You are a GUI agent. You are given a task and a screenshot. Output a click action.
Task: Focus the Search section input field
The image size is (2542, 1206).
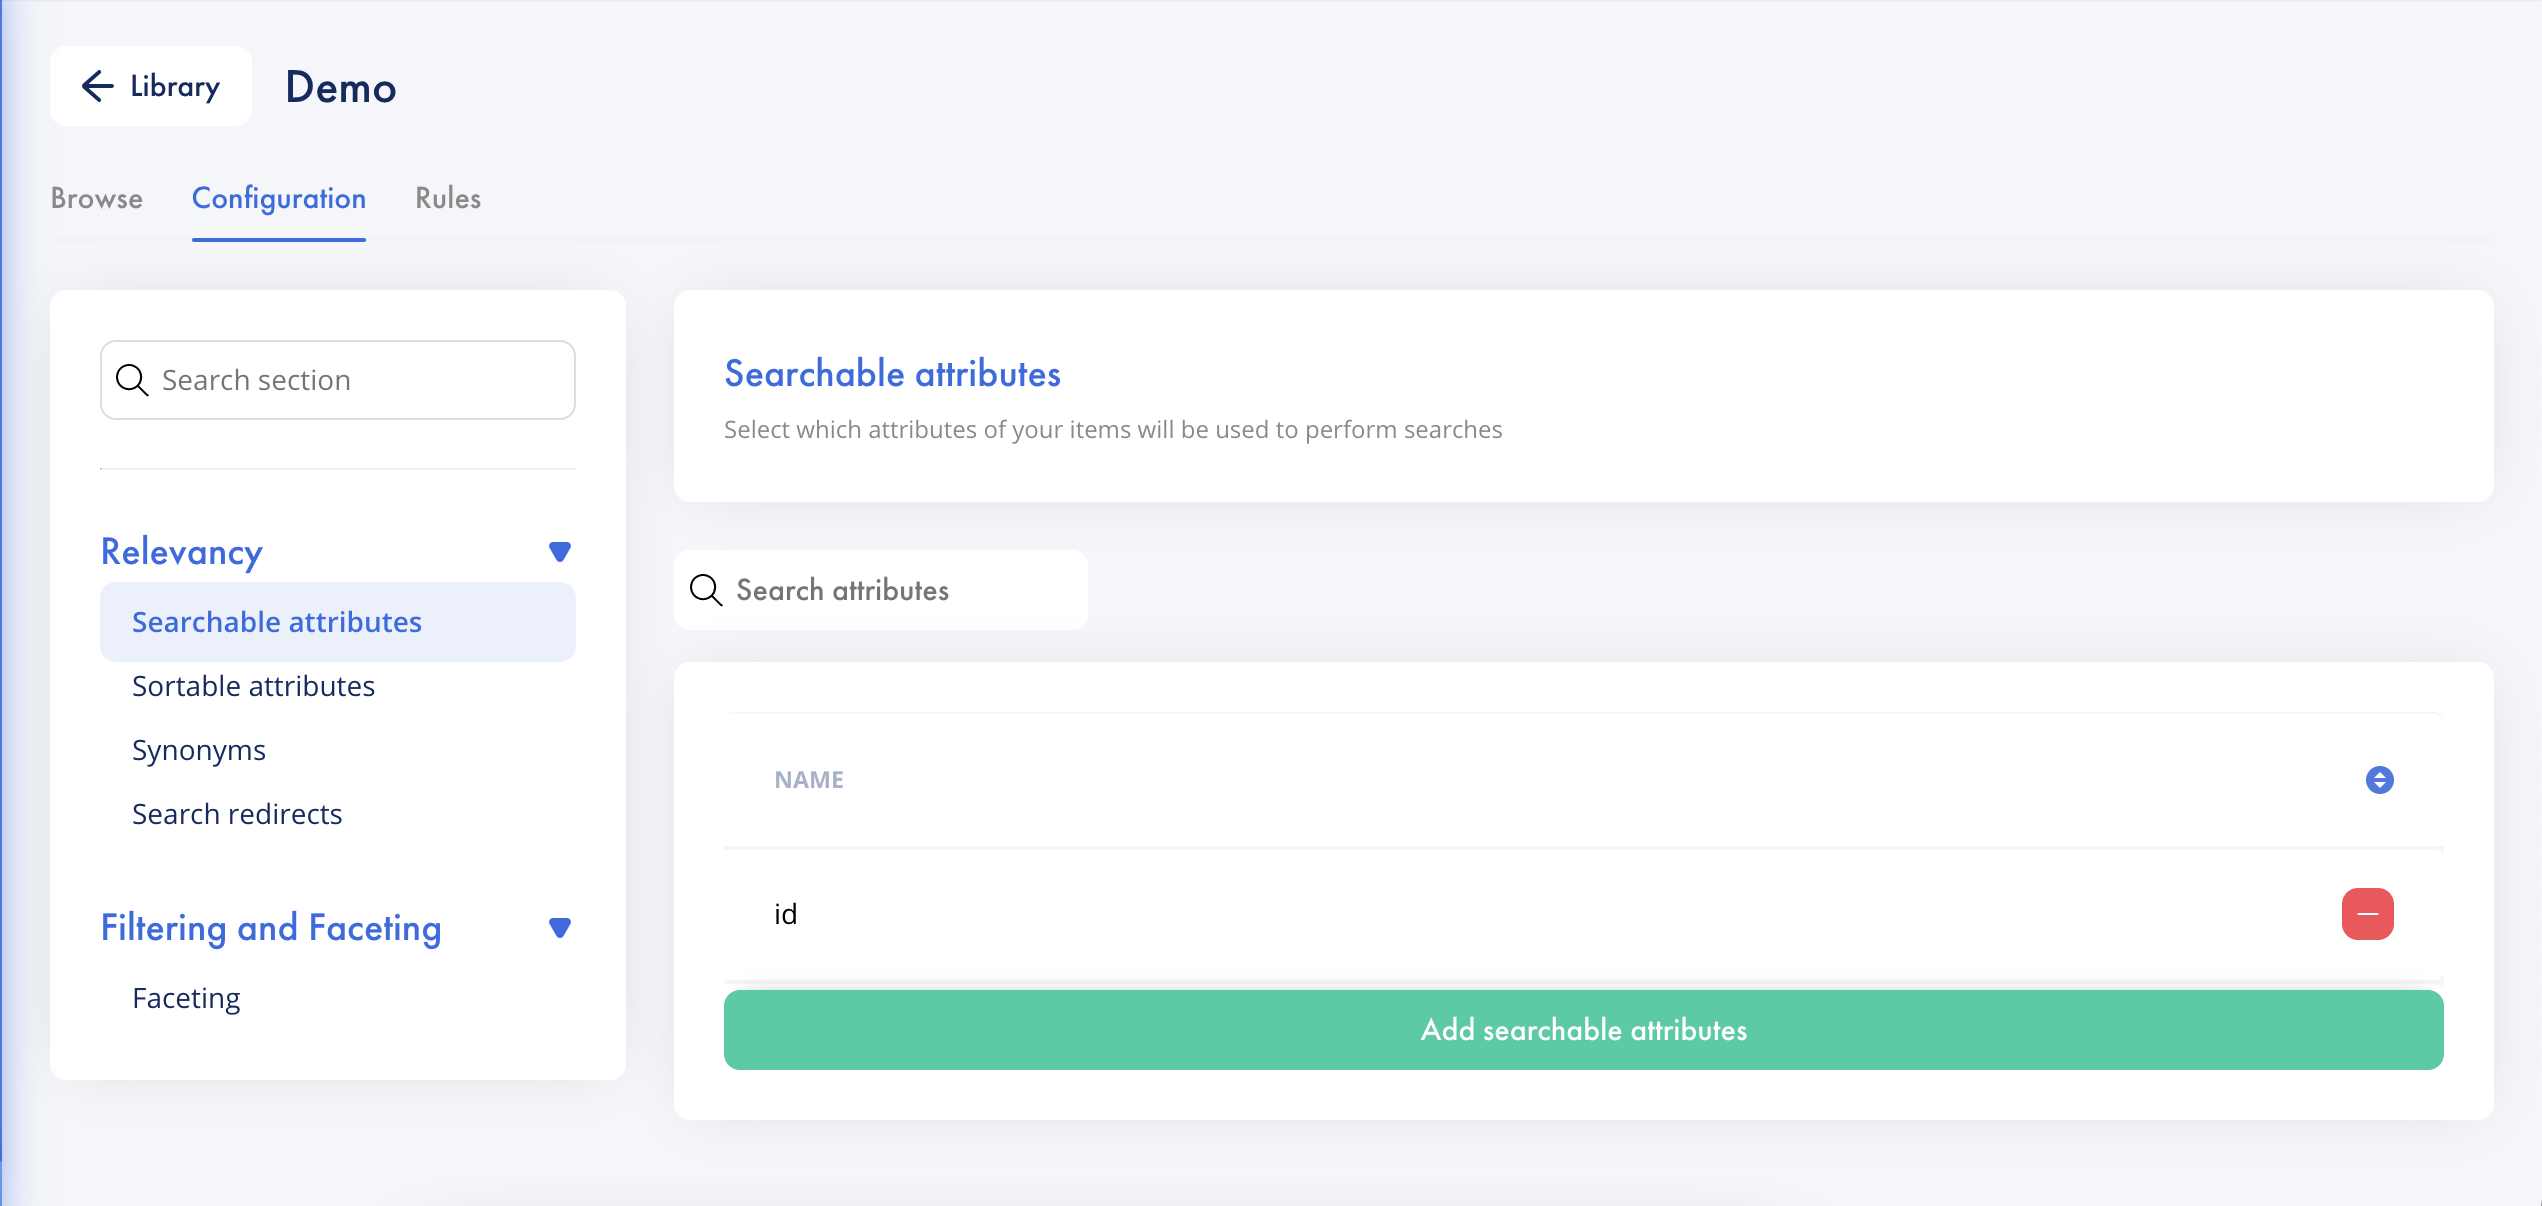[x=338, y=380]
